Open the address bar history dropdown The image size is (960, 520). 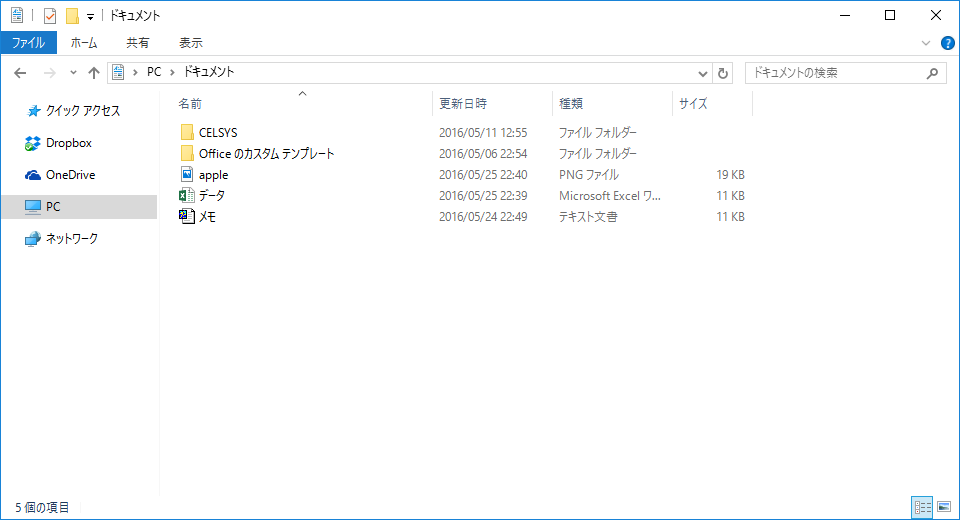702,73
